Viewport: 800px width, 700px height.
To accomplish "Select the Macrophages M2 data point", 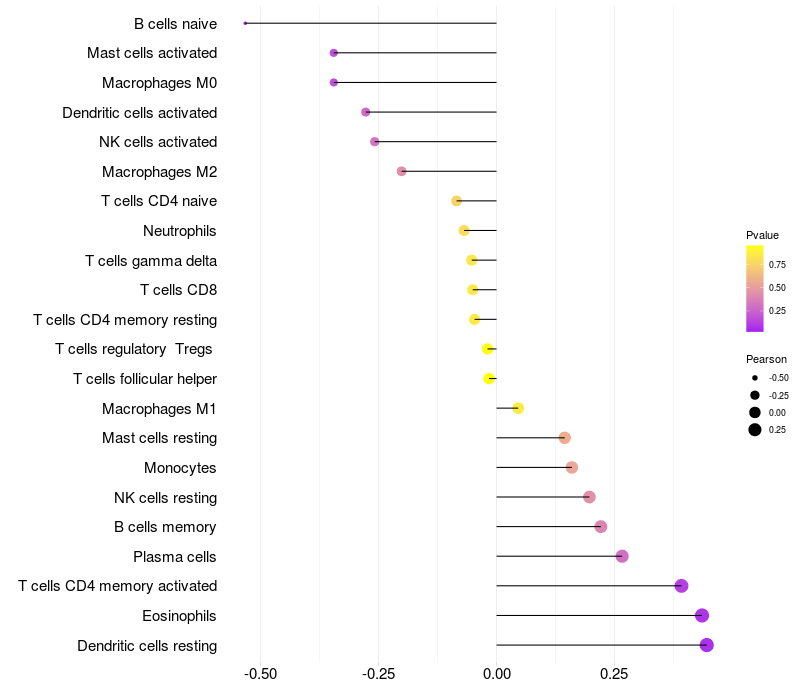I will point(402,171).
